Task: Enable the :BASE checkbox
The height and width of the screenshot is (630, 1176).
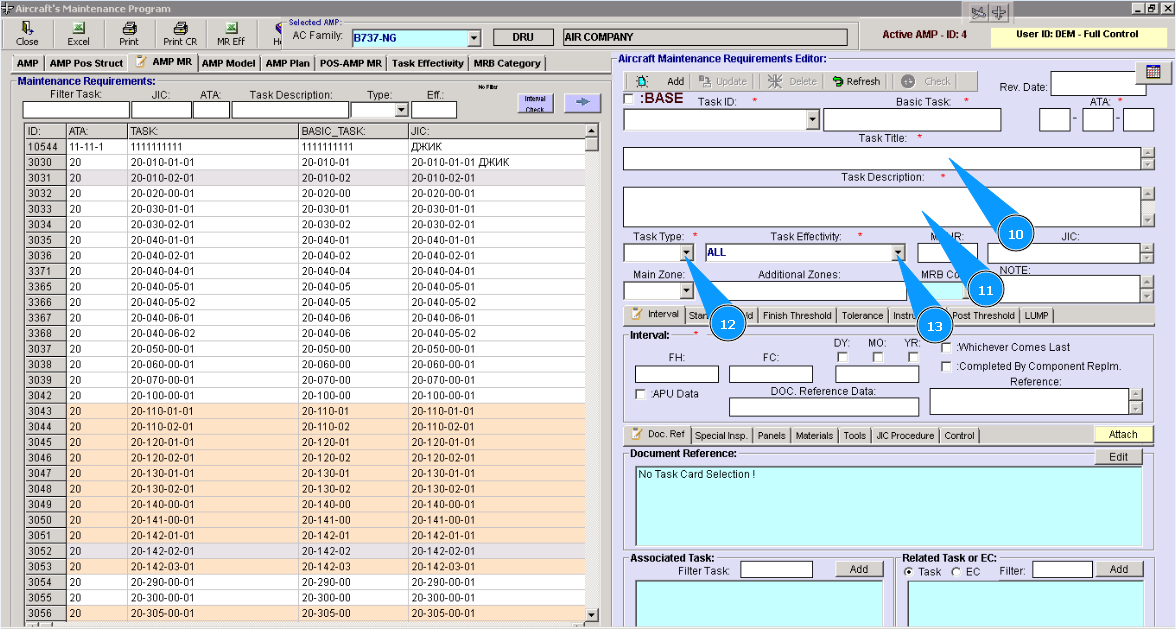Action: point(628,99)
